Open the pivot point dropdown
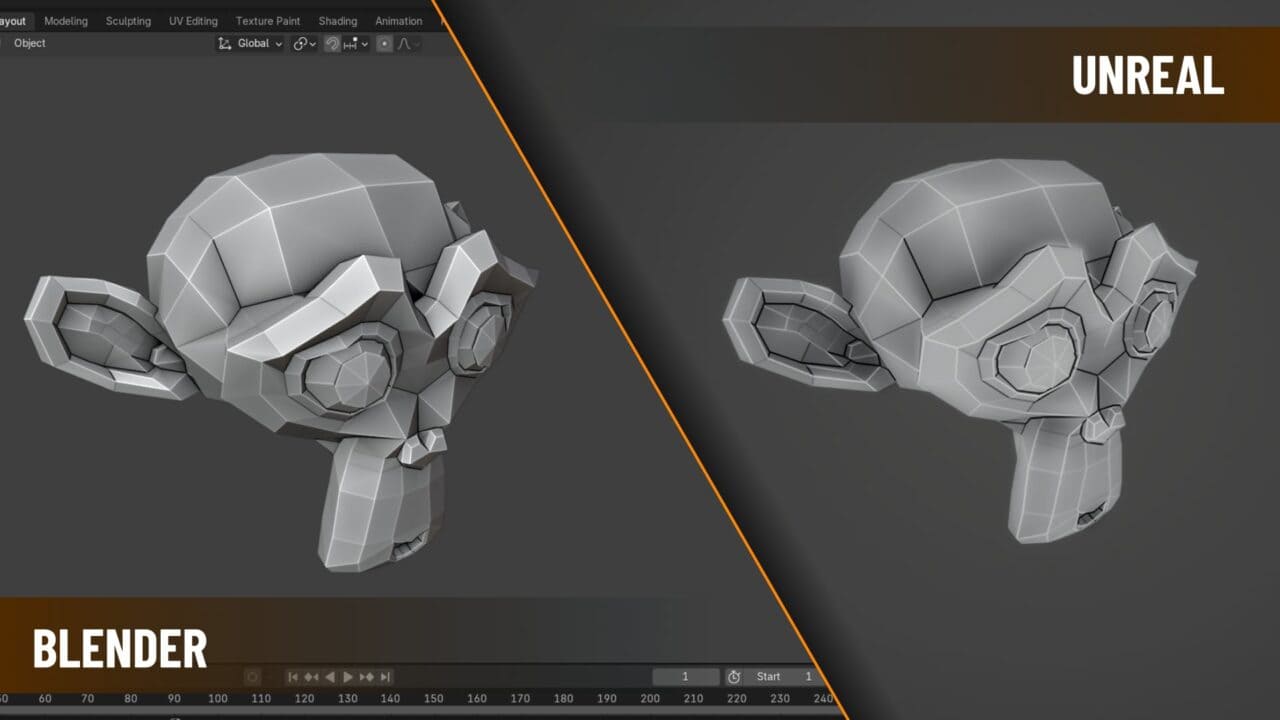 pyautogui.click(x=304, y=44)
